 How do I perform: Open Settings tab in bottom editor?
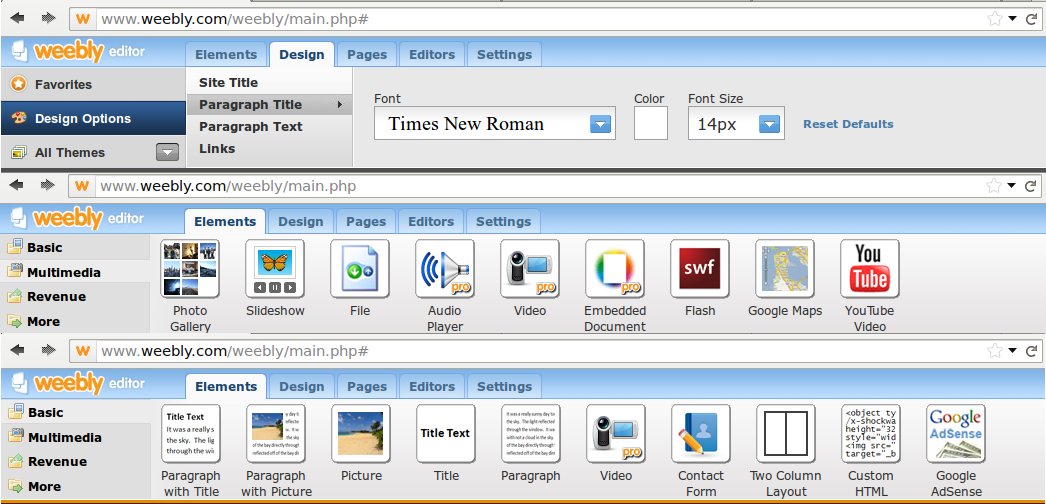(x=504, y=387)
